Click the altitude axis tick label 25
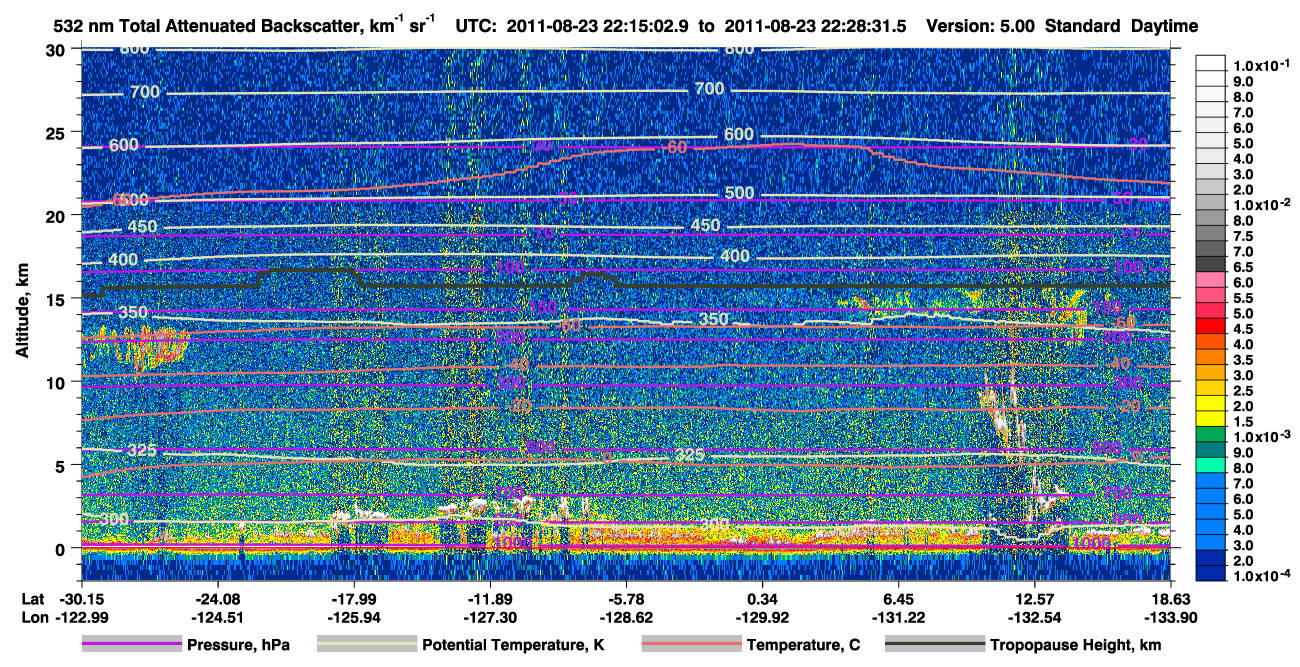 coord(58,132)
